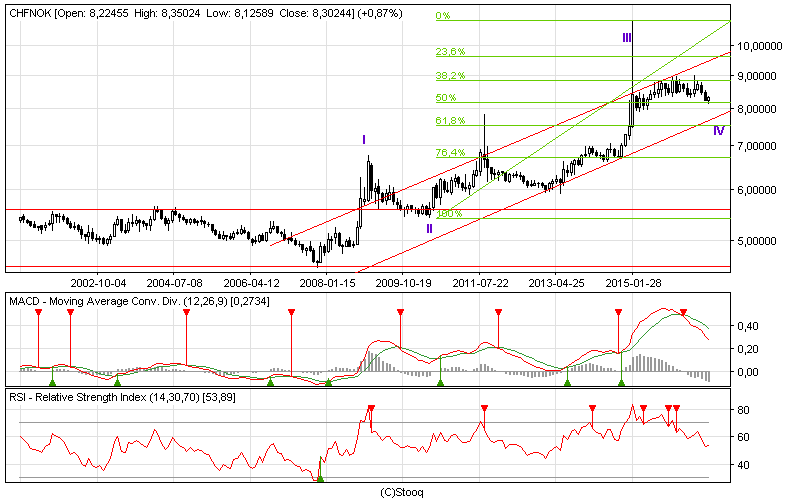Click the 9,00000 price axis label
The width and height of the screenshot is (800, 500).
[x=757, y=77]
